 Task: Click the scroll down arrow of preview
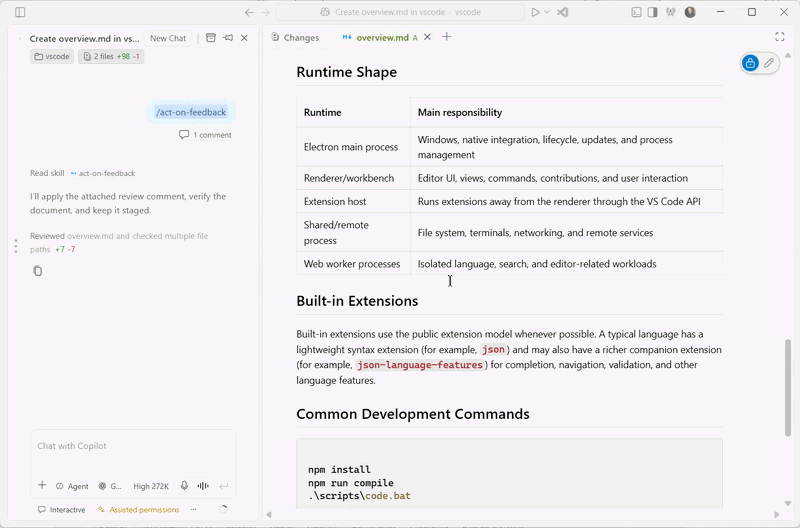tap(788, 504)
